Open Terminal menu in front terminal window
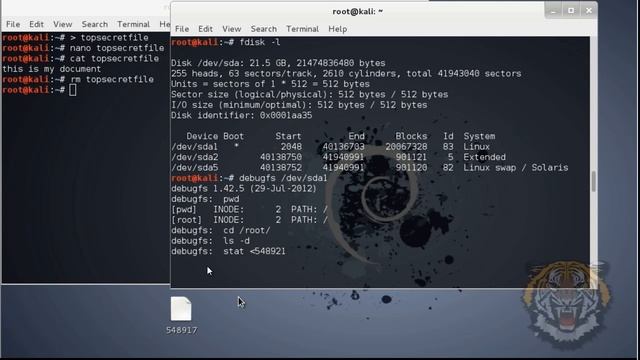 [302, 29]
